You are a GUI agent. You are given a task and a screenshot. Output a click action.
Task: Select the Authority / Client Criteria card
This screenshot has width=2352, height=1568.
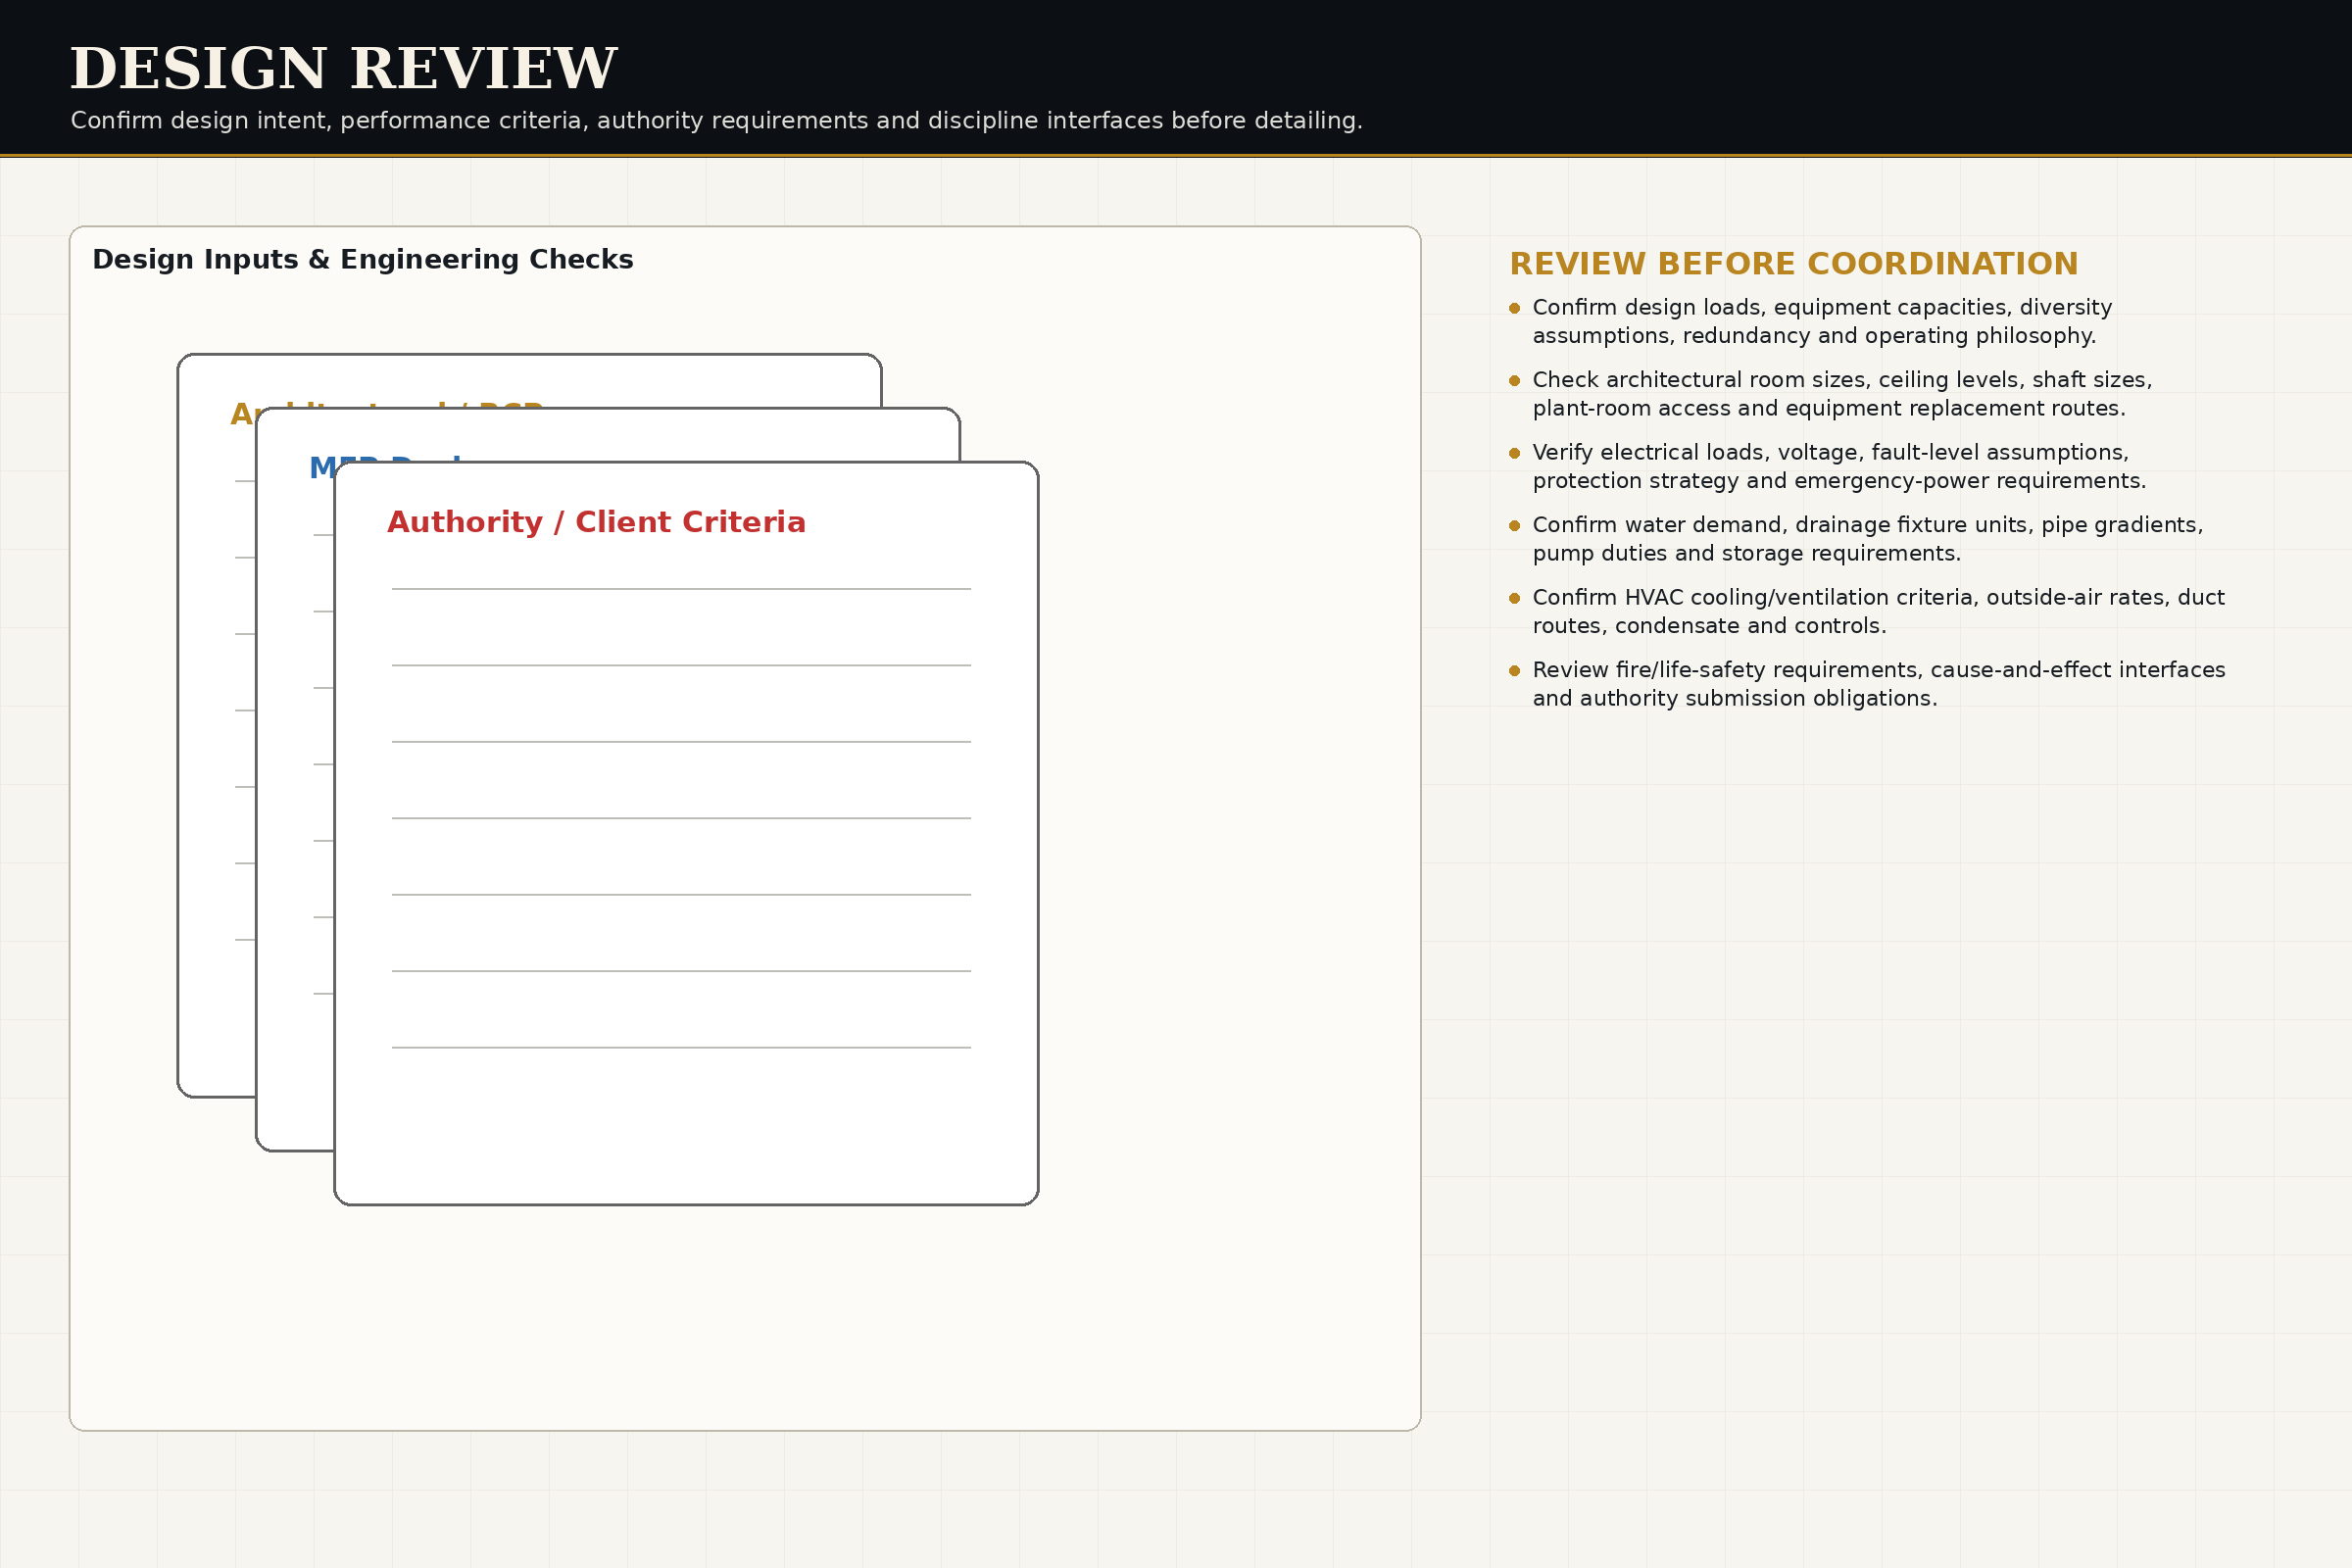tap(686, 833)
